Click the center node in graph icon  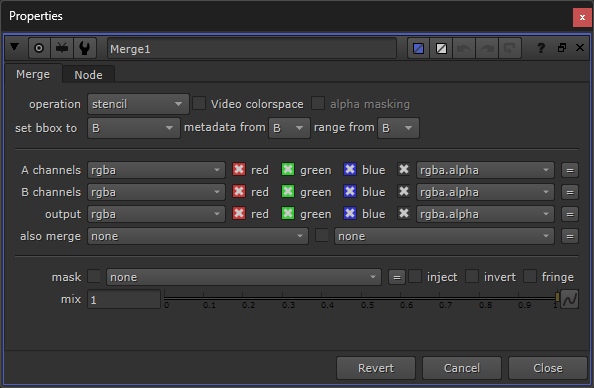pos(39,48)
